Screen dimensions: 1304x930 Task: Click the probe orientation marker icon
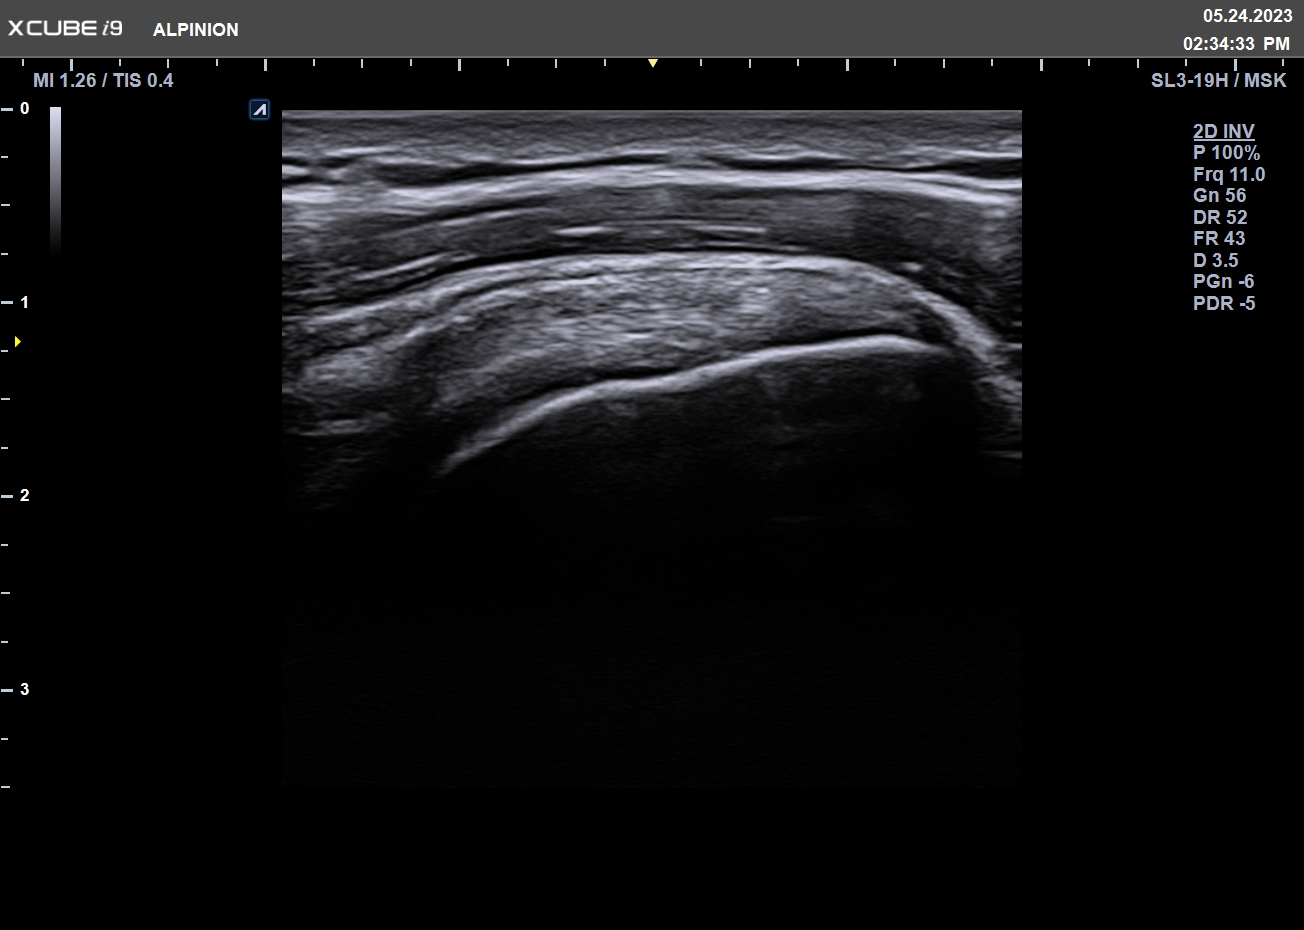(259, 110)
